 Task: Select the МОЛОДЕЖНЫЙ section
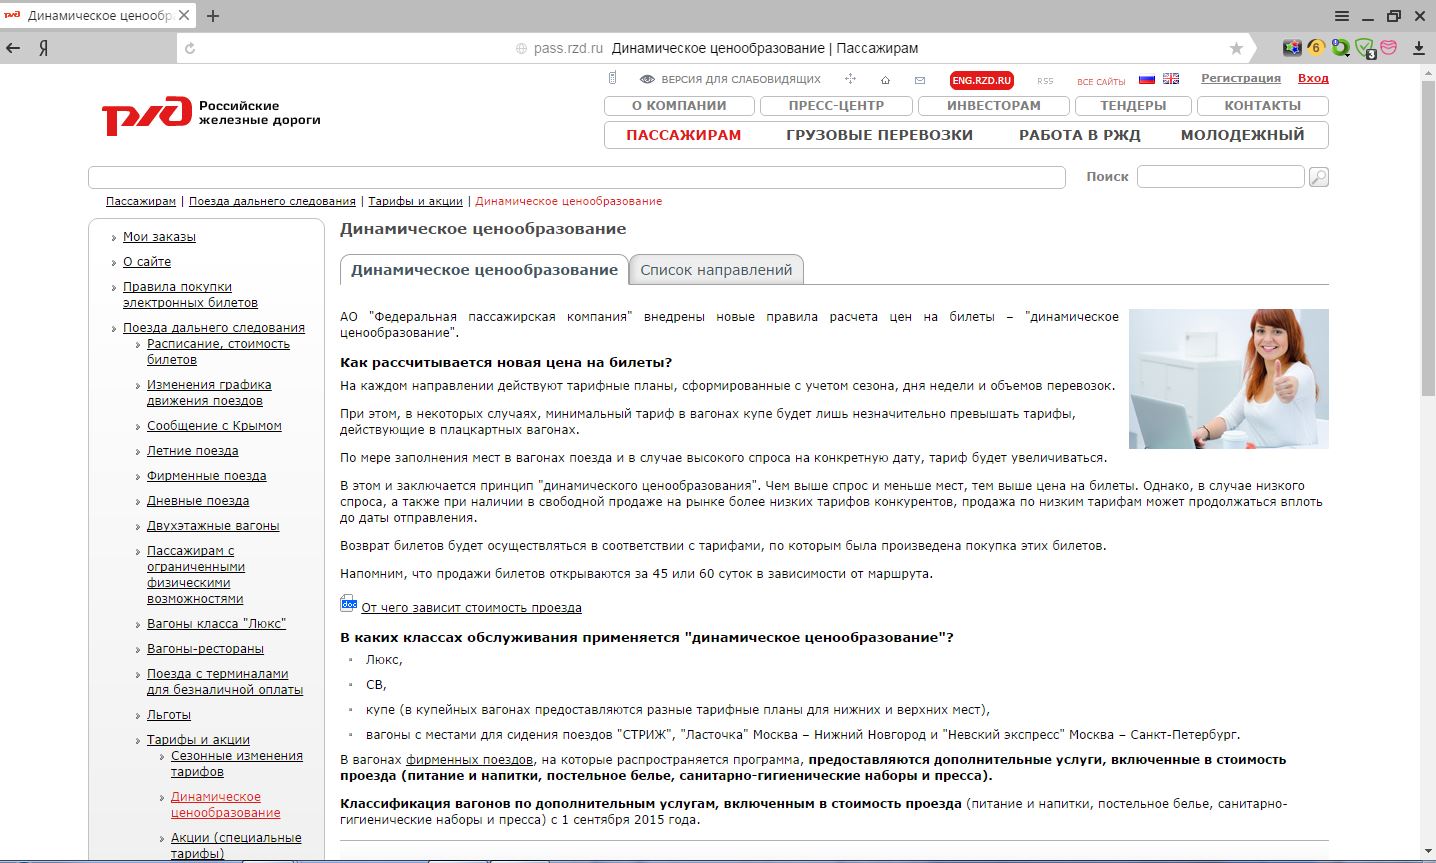pyautogui.click(x=1243, y=135)
